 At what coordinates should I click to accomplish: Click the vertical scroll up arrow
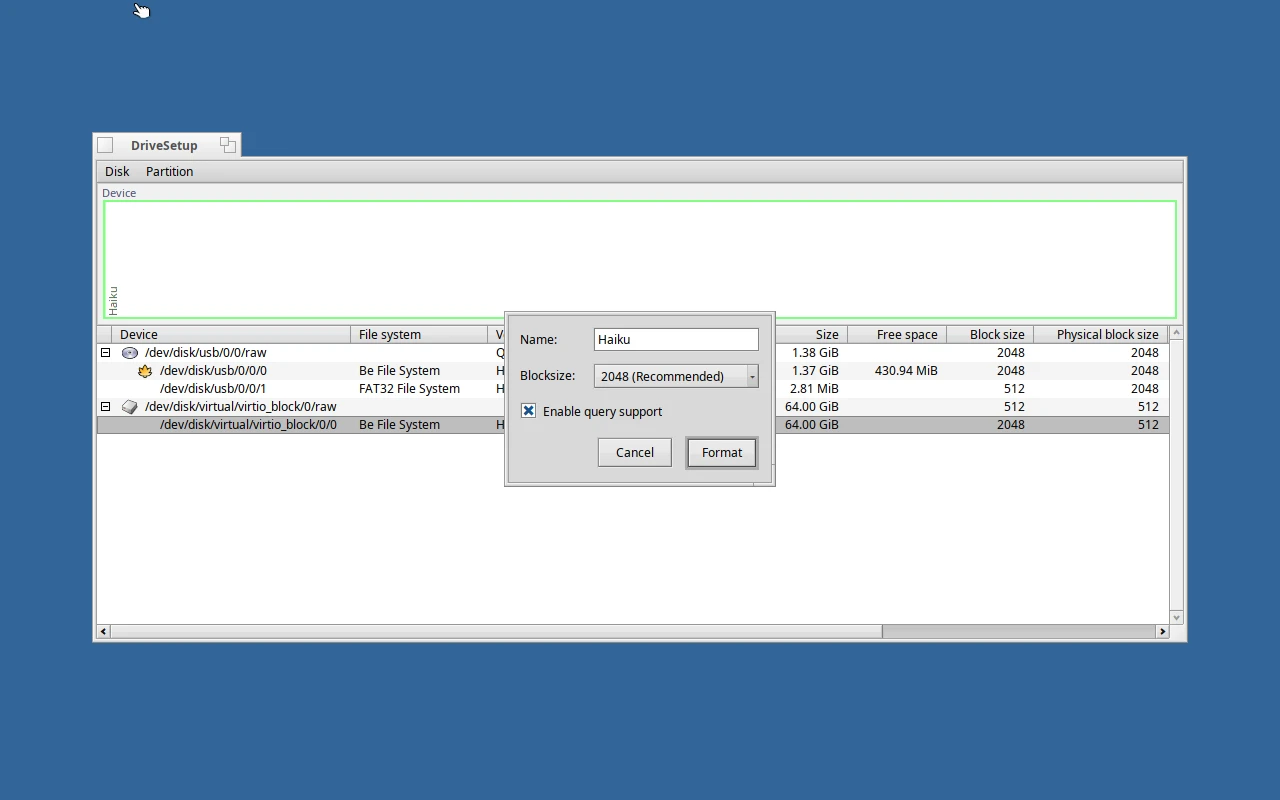click(x=1176, y=333)
